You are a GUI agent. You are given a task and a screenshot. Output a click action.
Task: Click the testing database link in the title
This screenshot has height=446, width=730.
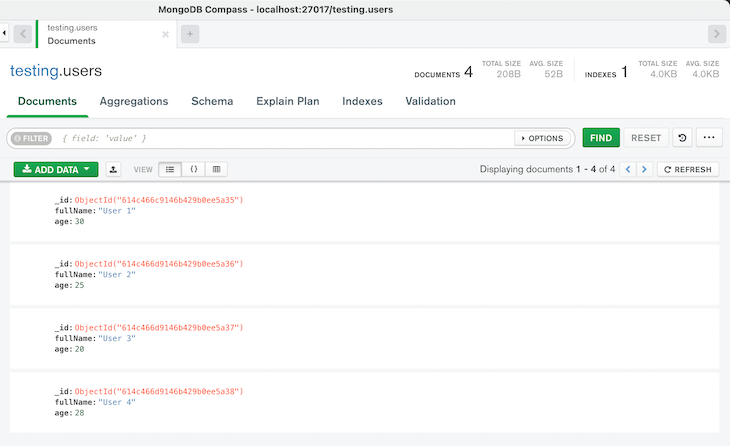tap(34, 71)
